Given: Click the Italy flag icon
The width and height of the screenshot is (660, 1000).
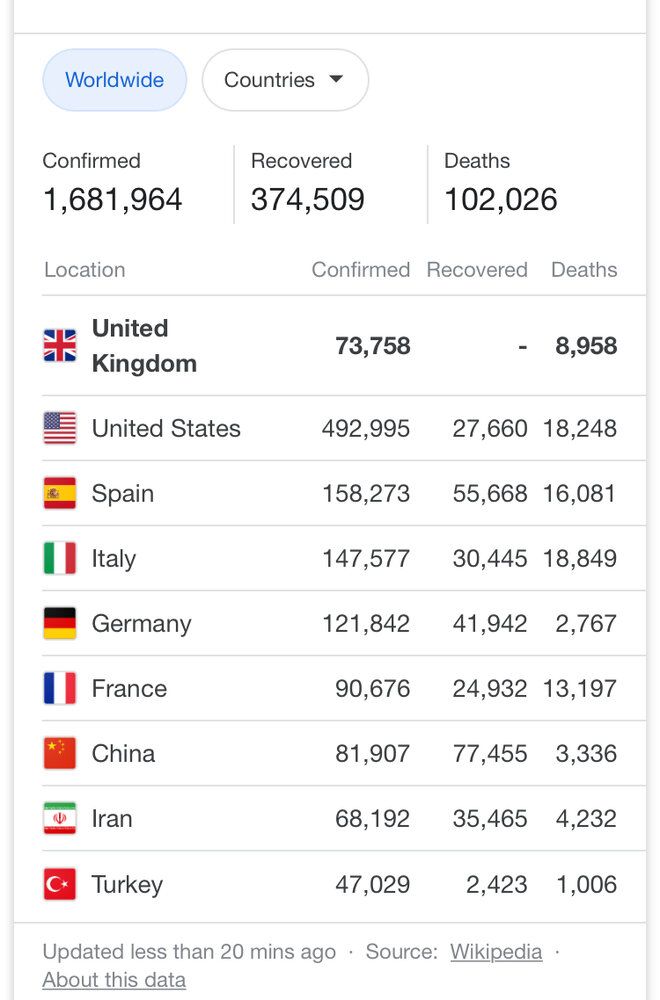Looking at the screenshot, I should (60, 558).
